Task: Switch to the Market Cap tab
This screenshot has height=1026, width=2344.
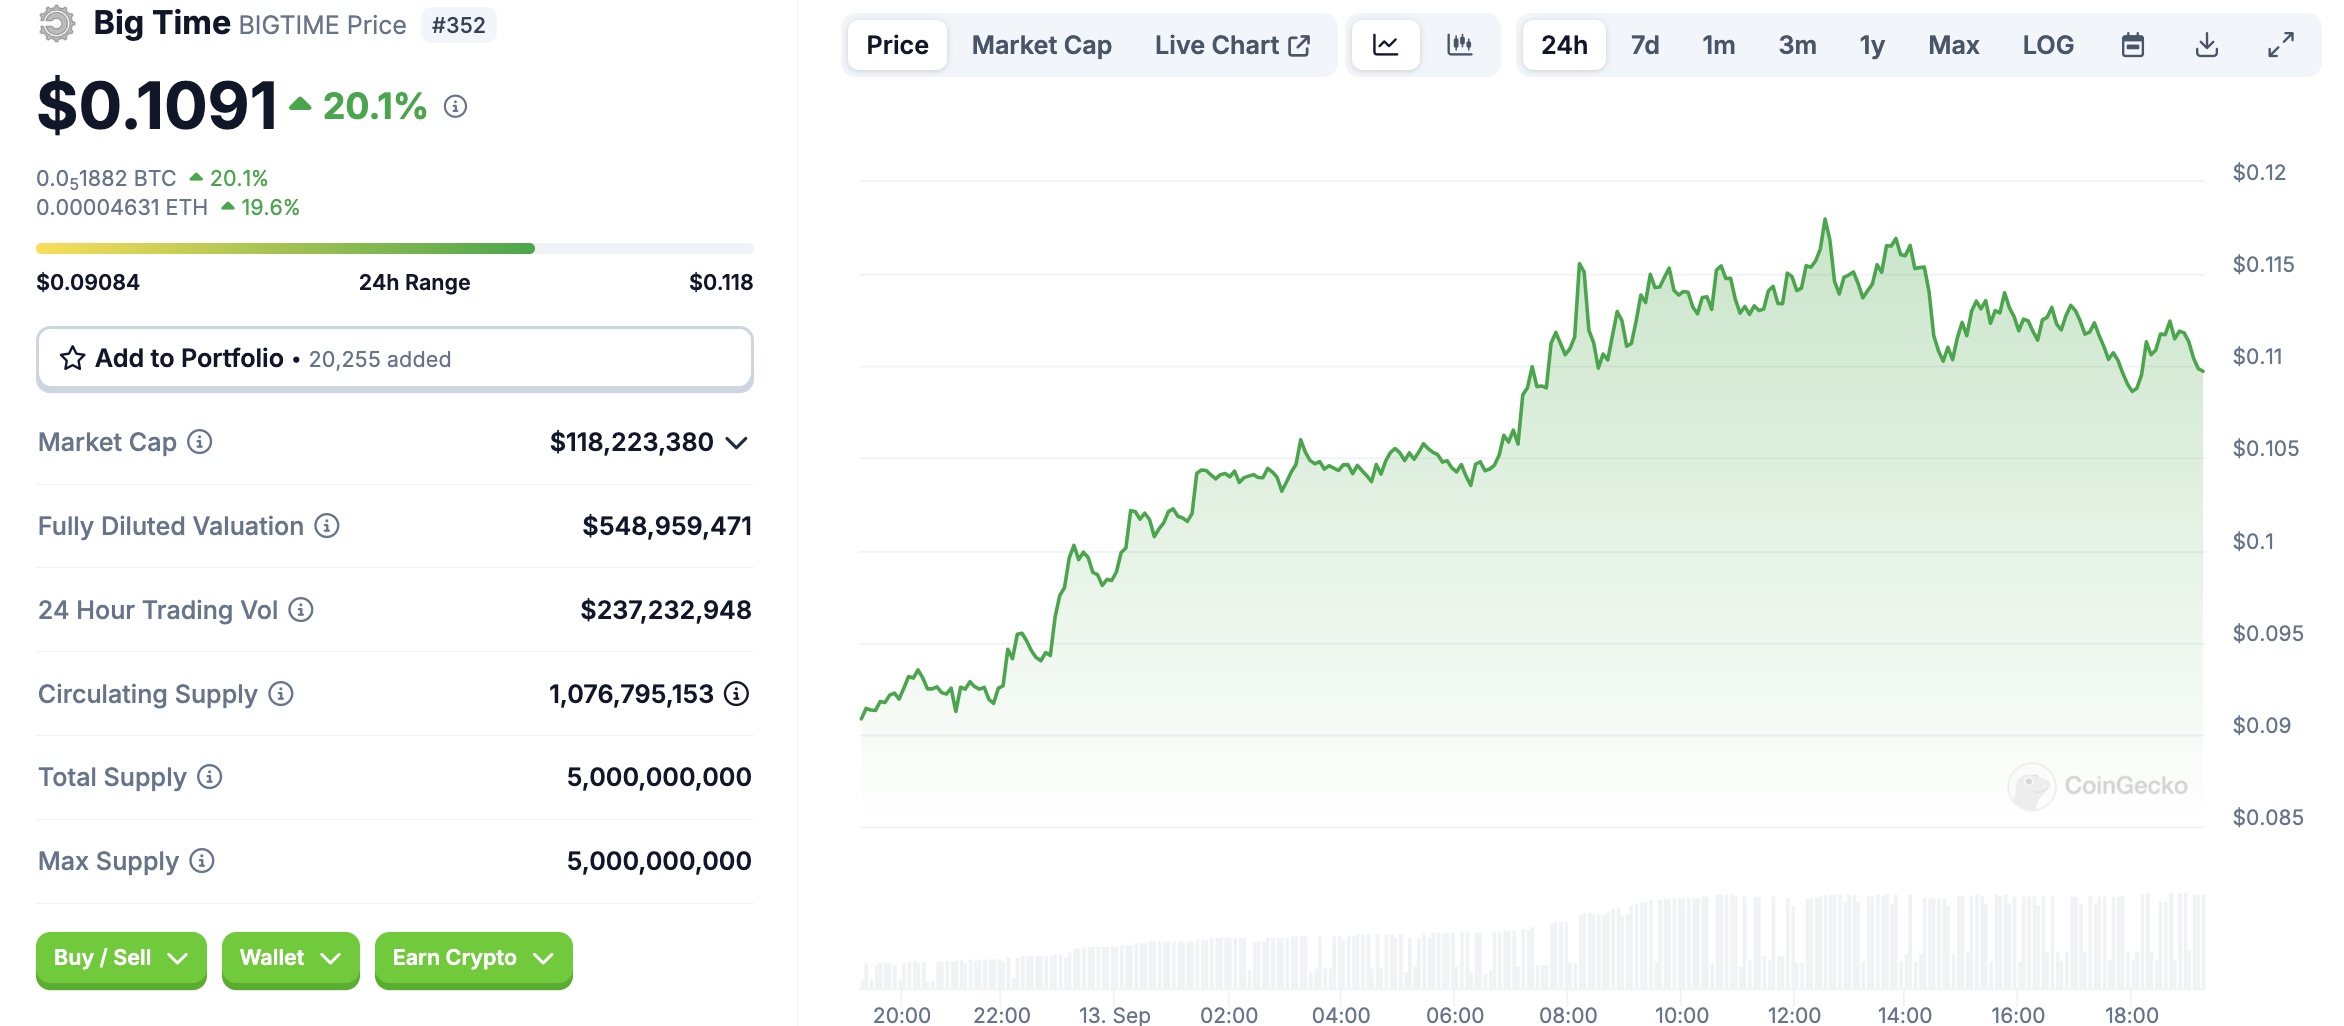Action: 1041,45
